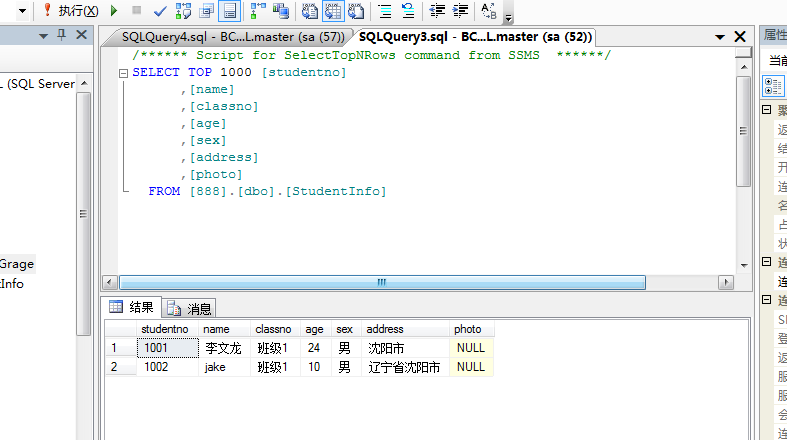Screen dimensions: 787x440
Task: Click the query options icon
Action: (x=206, y=11)
